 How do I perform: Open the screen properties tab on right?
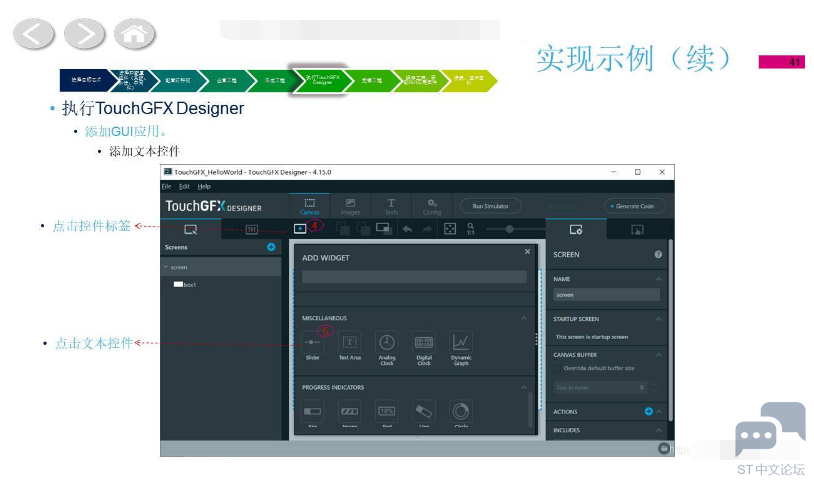pyautogui.click(x=576, y=229)
